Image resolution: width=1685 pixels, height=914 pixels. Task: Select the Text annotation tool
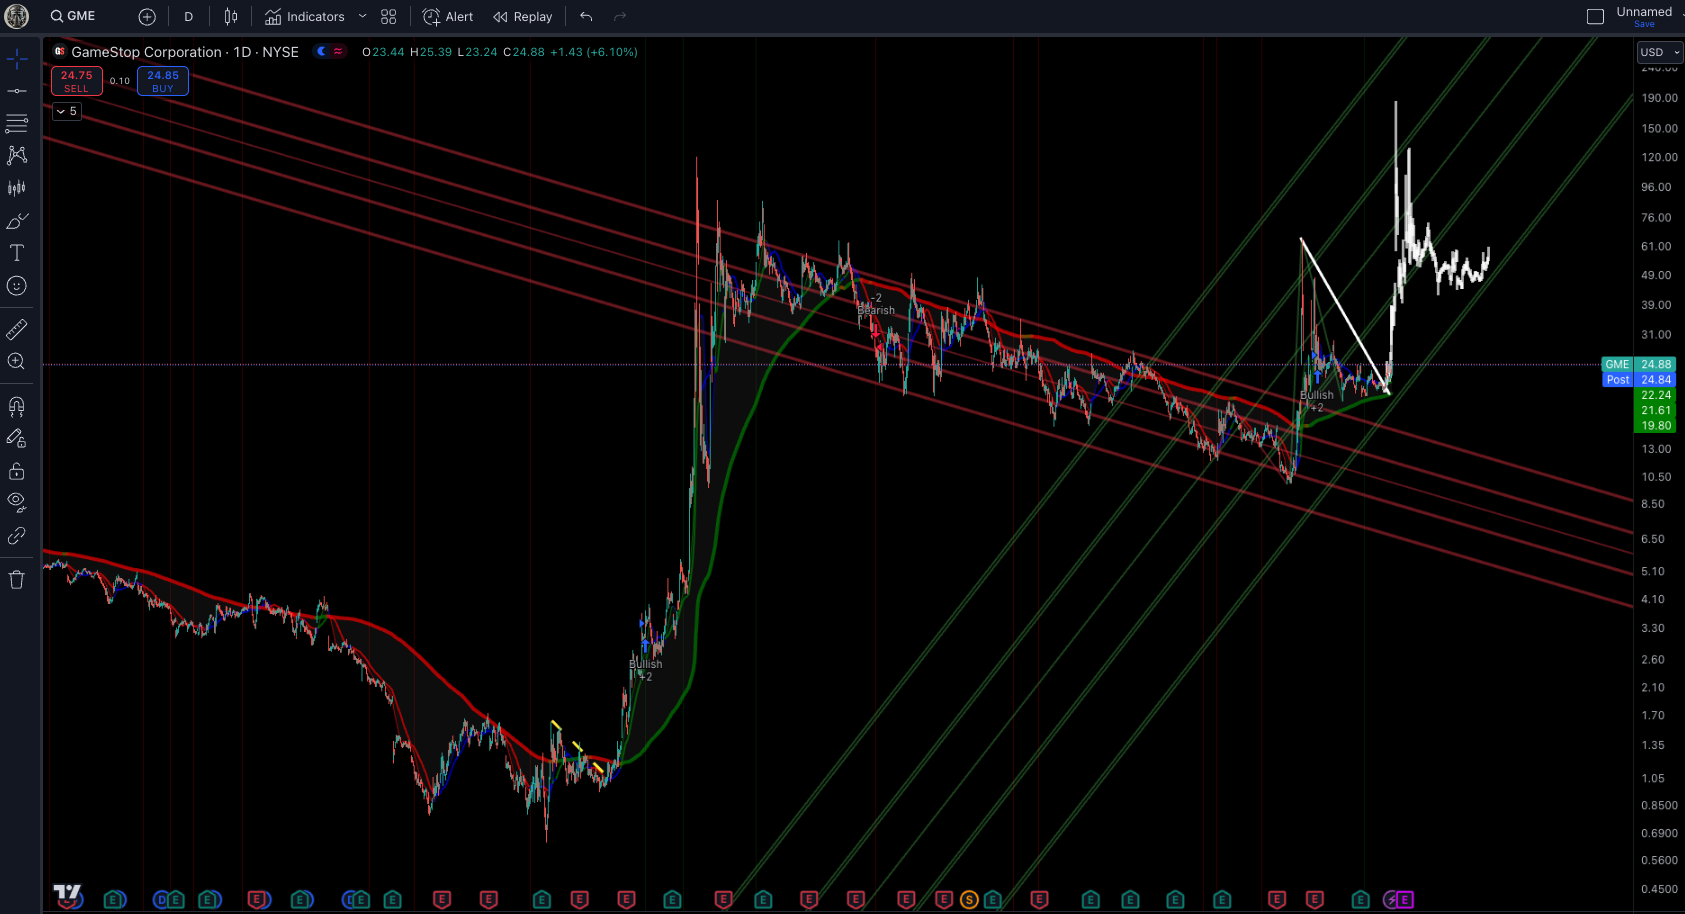17,253
